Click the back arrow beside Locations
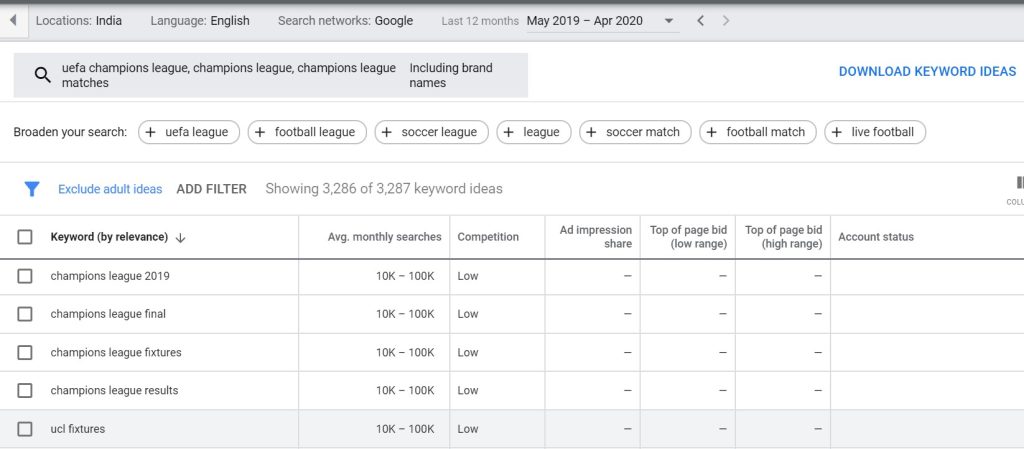Viewport: 1024px width, 449px height. [x=13, y=20]
